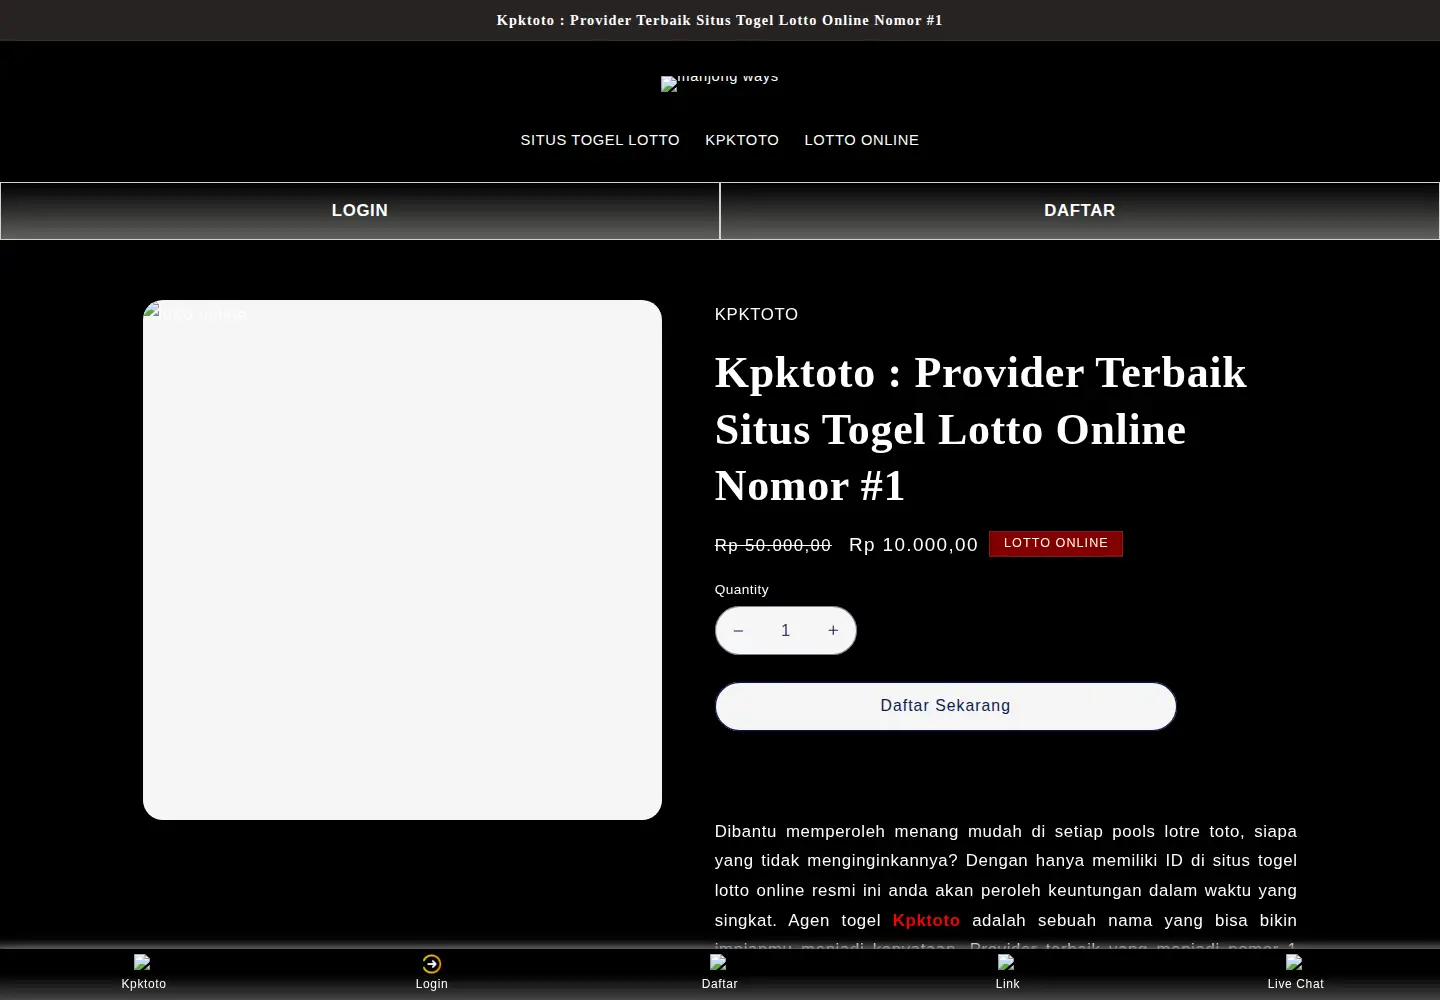Click the Kpktoto icon in bottom bar
Viewport: 1440px width, 1000px height.
(x=143, y=963)
